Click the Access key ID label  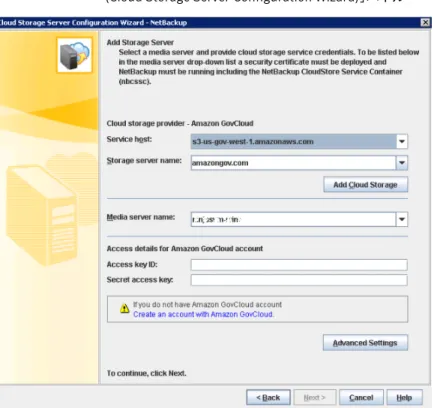132,264
